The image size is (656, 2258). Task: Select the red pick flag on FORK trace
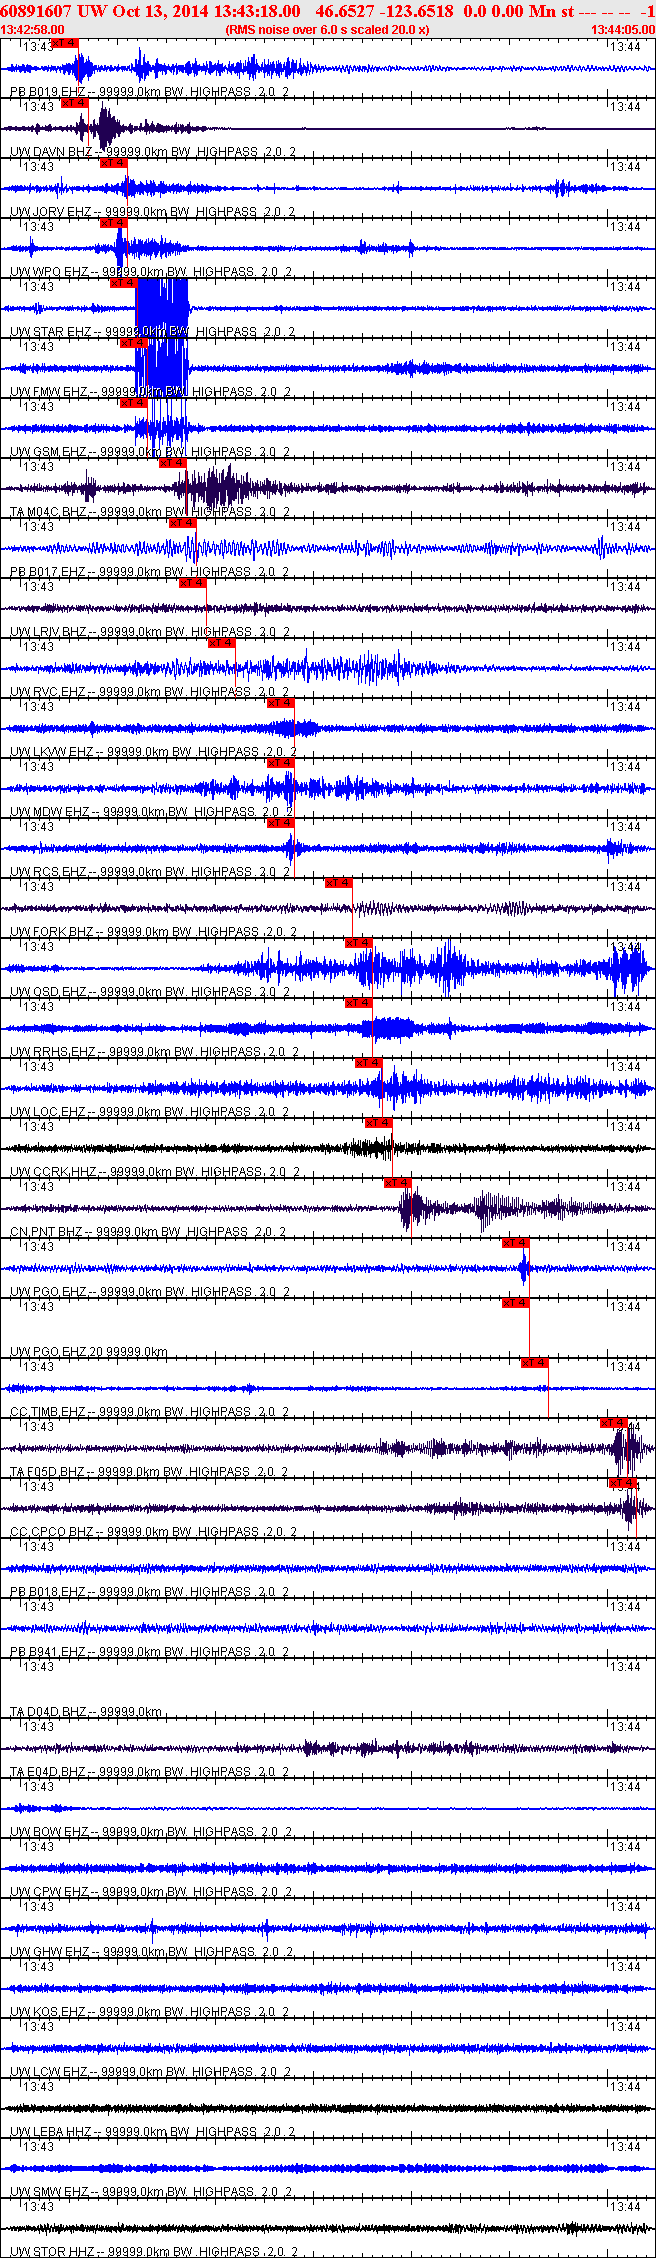point(339,883)
